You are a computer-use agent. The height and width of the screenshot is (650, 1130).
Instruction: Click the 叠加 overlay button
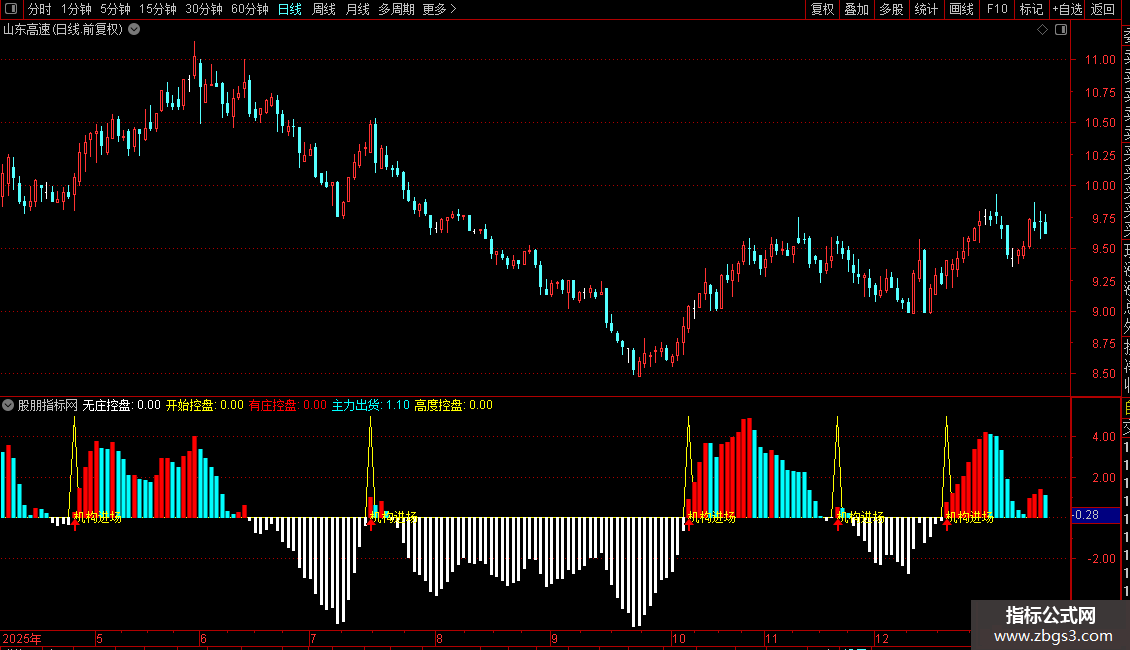pos(857,9)
